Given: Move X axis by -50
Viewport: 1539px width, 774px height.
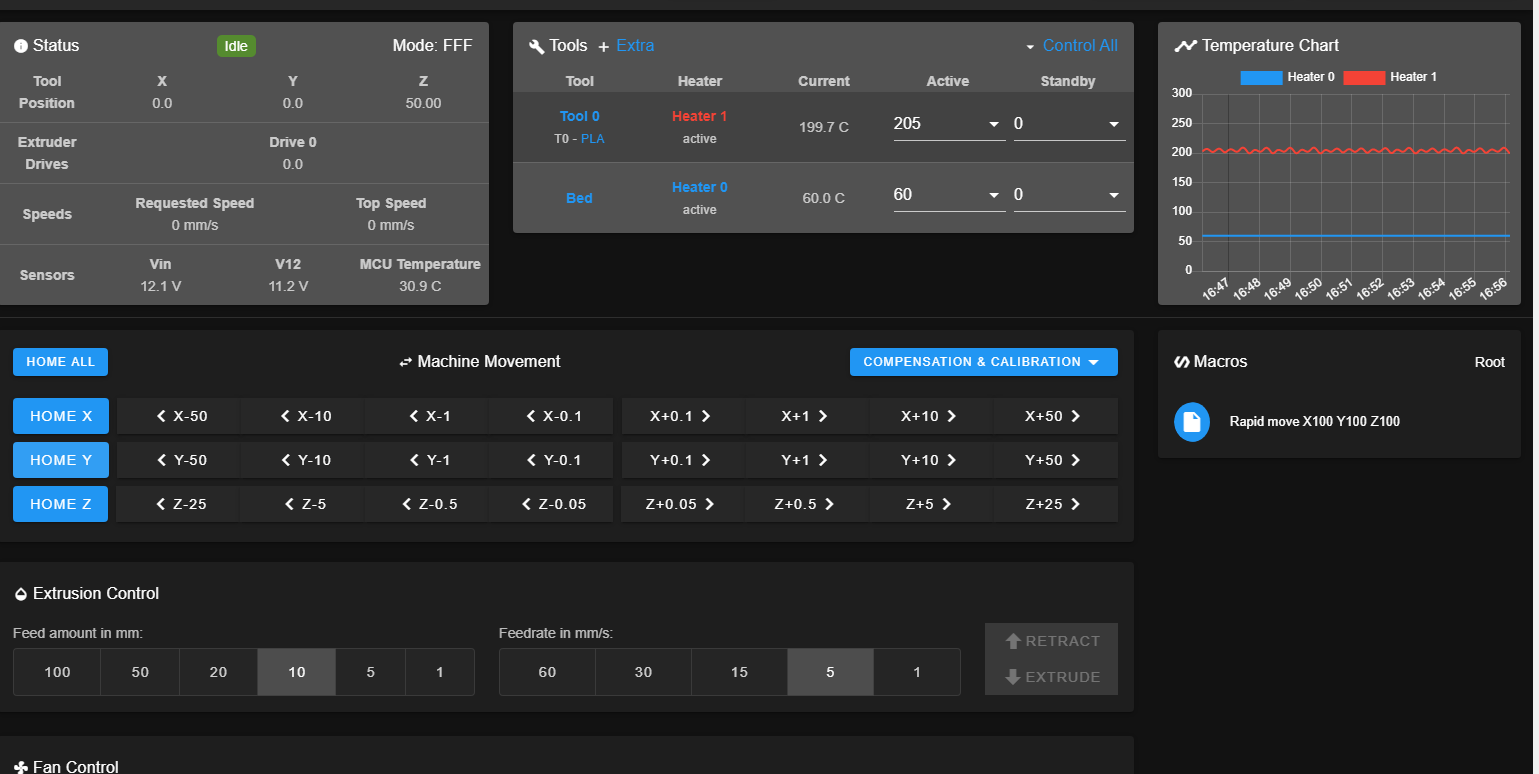Looking at the screenshot, I should tap(179, 416).
